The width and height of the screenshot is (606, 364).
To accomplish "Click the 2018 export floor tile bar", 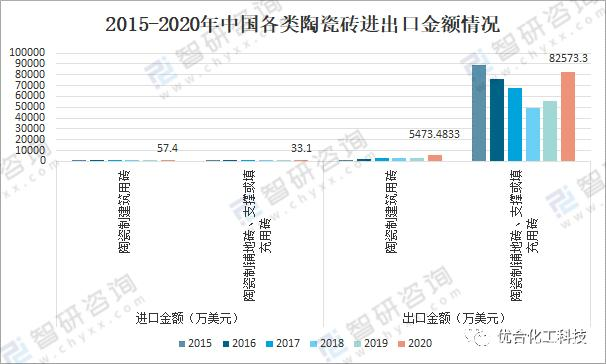I will (533, 134).
